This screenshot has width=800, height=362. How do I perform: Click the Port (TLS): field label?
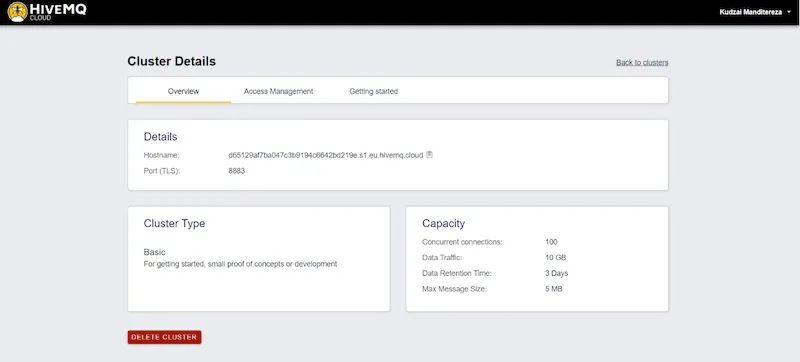(x=162, y=171)
